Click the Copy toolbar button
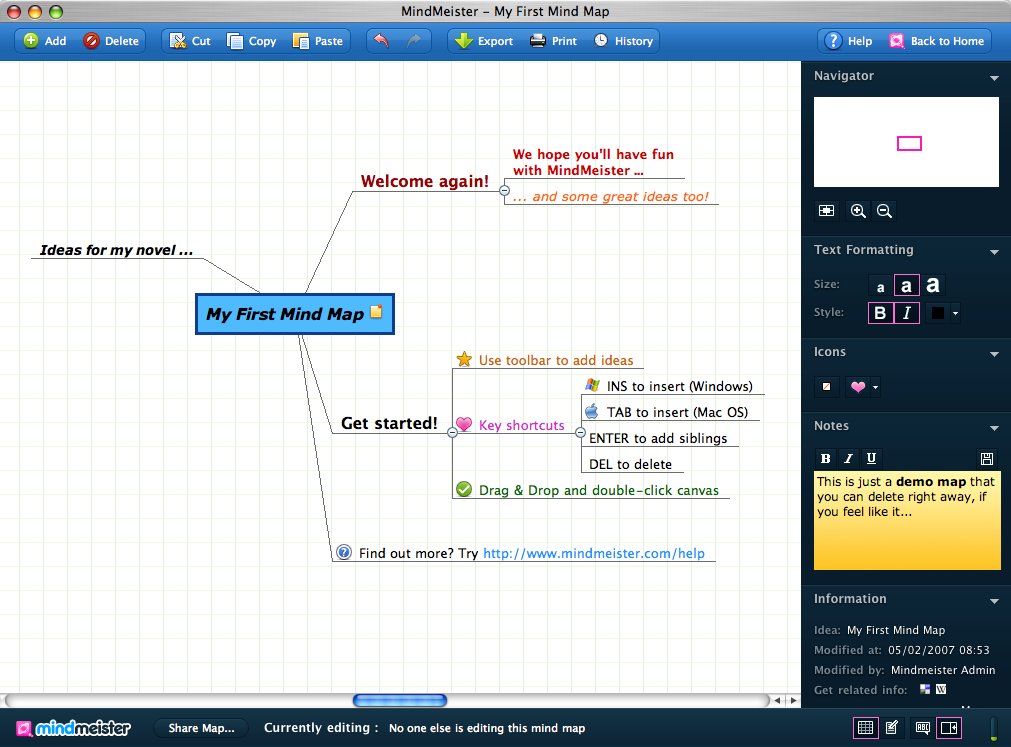Image resolution: width=1011 pixels, height=747 pixels. click(251, 41)
